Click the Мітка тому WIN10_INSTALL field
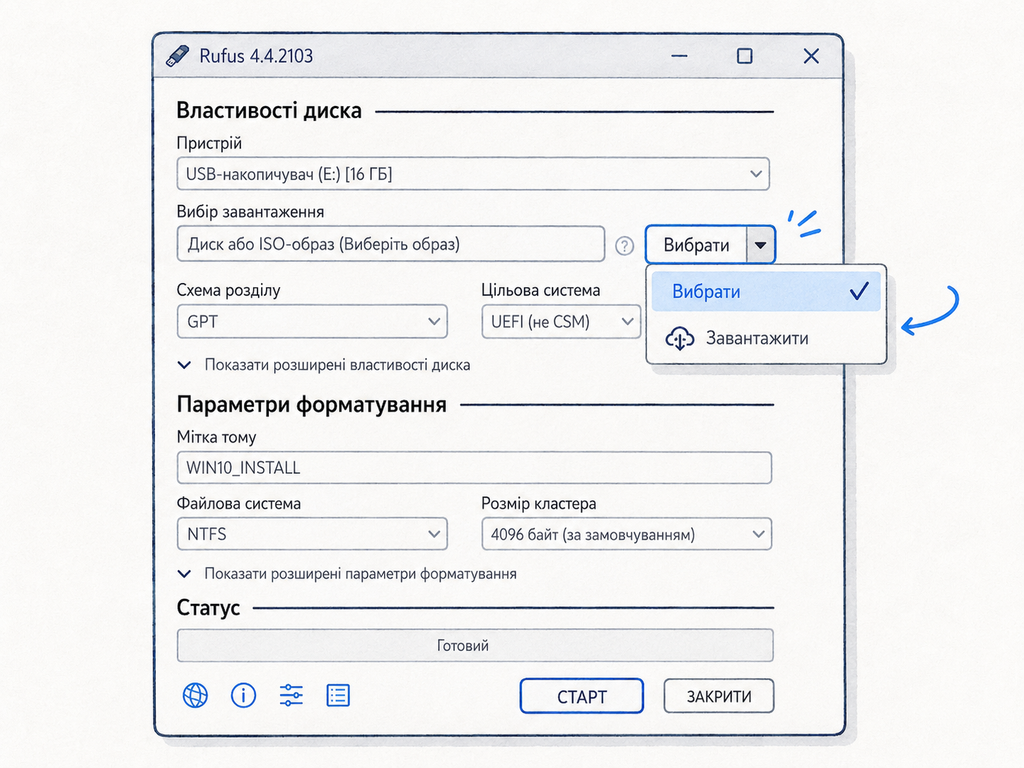Image resolution: width=1024 pixels, height=768 pixels. (474, 468)
